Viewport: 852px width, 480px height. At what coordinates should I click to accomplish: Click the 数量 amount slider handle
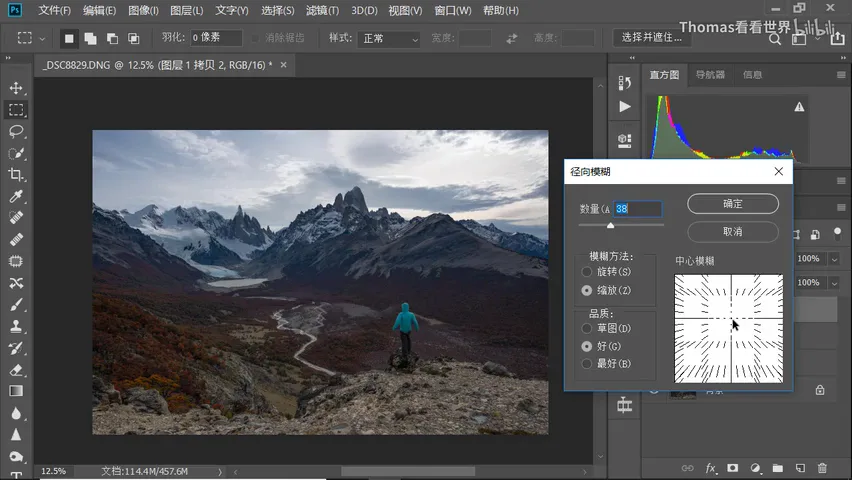[x=611, y=225]
